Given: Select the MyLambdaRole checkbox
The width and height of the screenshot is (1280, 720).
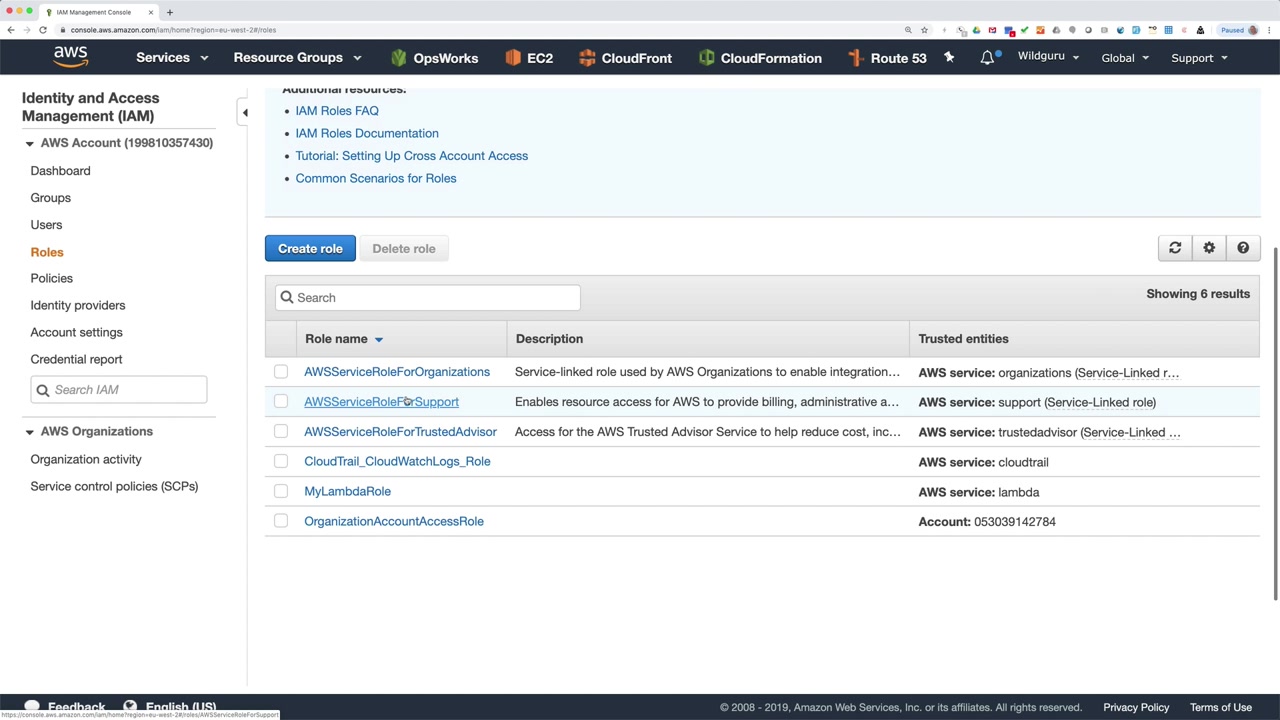Looking at the screenshot, I should (x=281, y=491).
